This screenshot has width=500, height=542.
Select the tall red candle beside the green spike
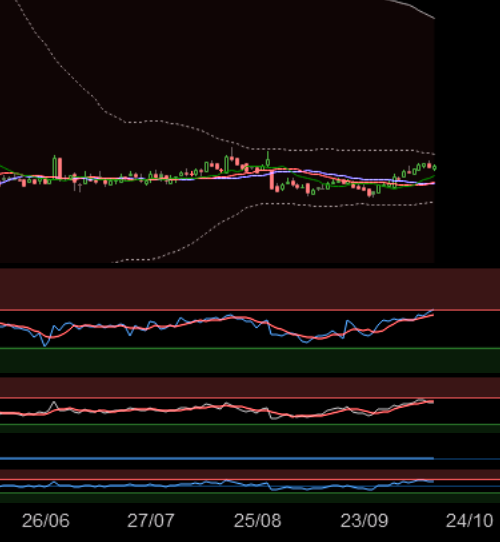coord(60,168)
